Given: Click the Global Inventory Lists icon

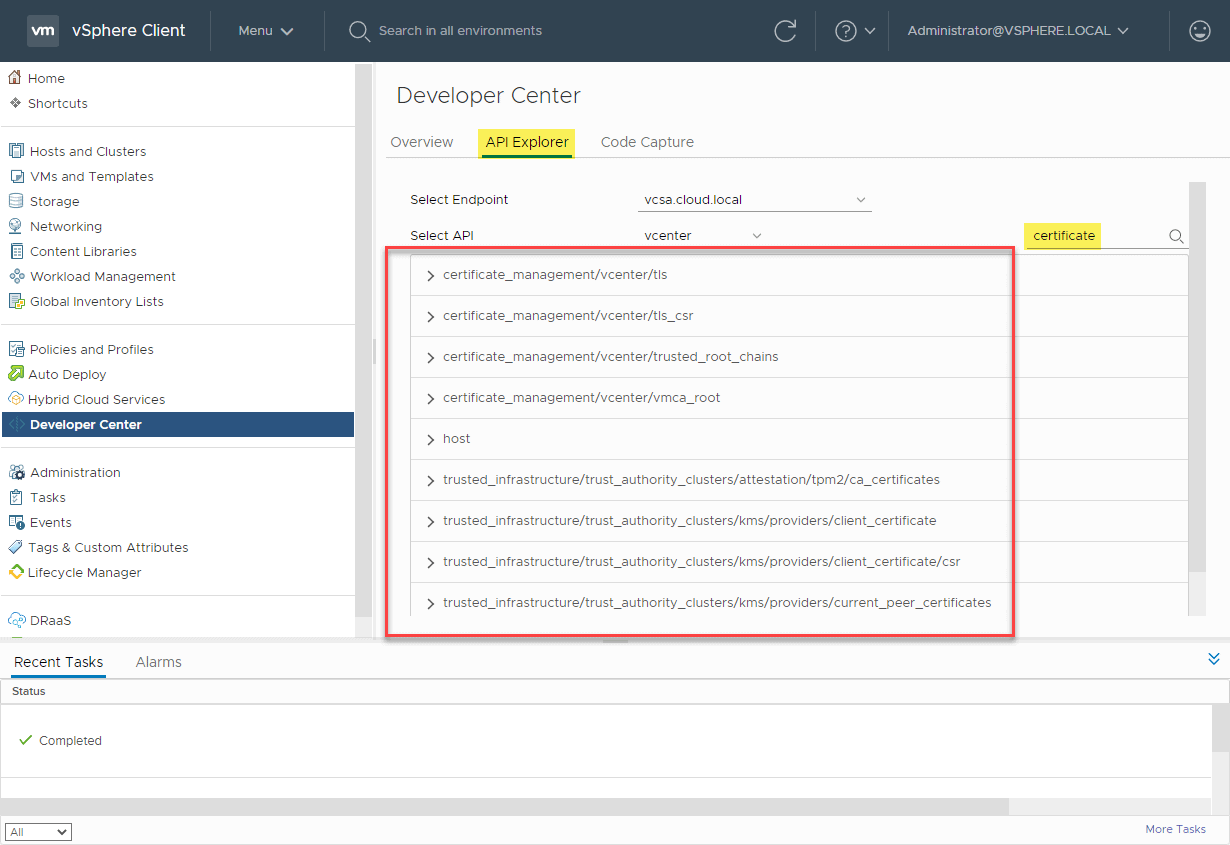Looking at the screenshot, I should coord(16,301).
